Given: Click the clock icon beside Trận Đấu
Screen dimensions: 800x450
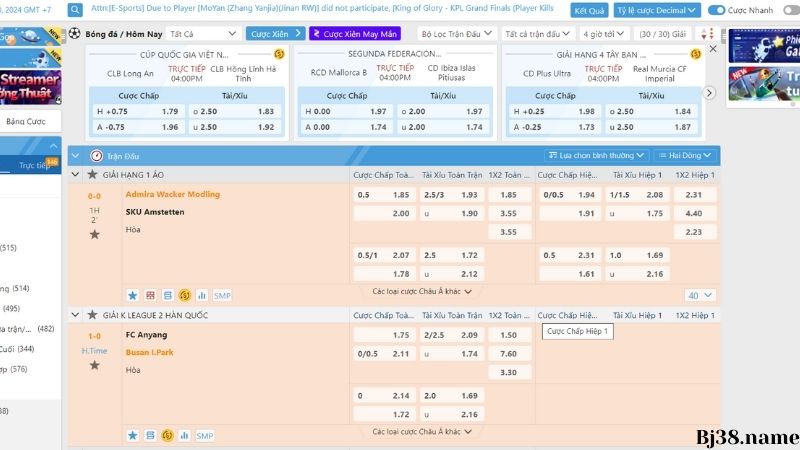Looking at the screenshot, I should (x=96, y=155).
